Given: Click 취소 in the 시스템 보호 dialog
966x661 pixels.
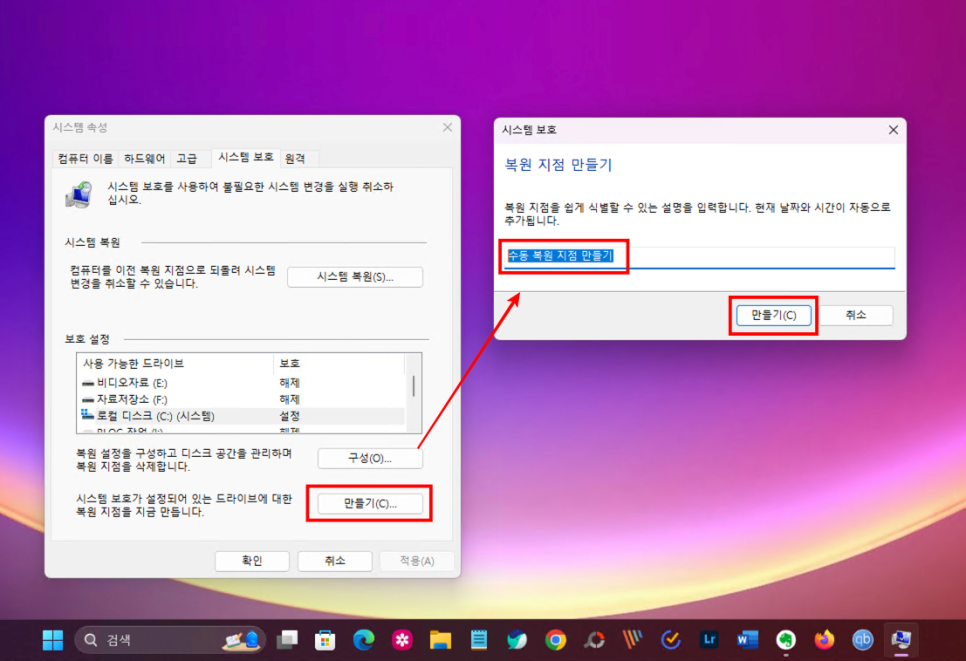Looking at the screenshot, I should pos(856,315).
